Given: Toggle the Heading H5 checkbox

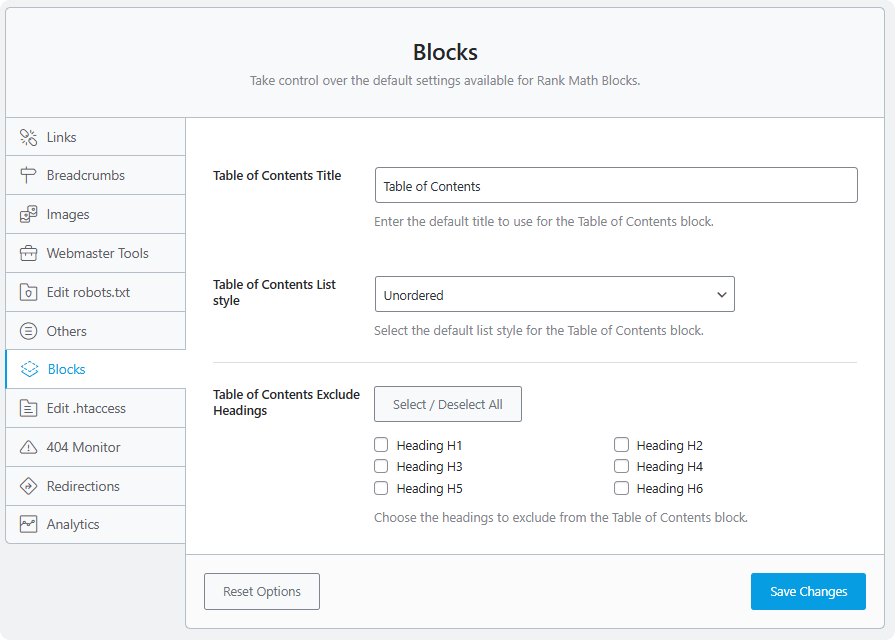Looking at the screenshot, I should 381,488.
